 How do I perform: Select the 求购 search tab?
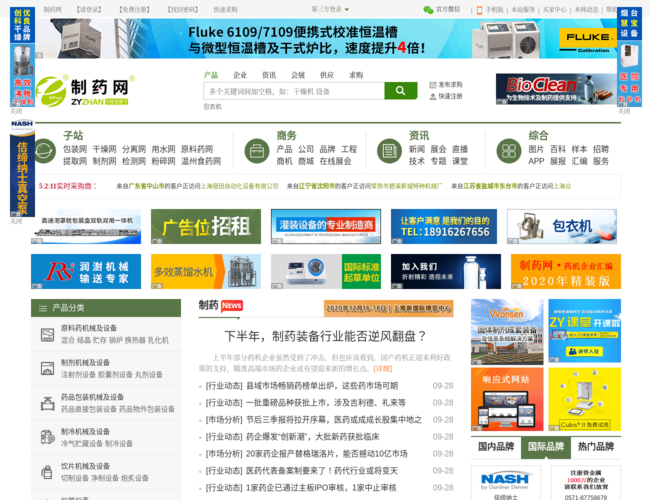(356, 75)
